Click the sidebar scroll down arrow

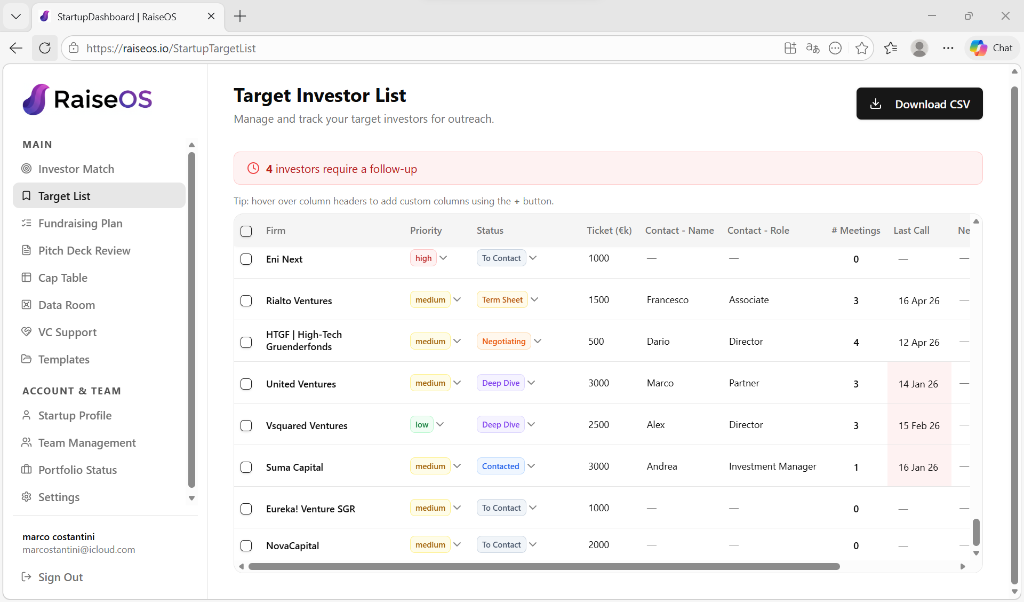click(191, 498)
